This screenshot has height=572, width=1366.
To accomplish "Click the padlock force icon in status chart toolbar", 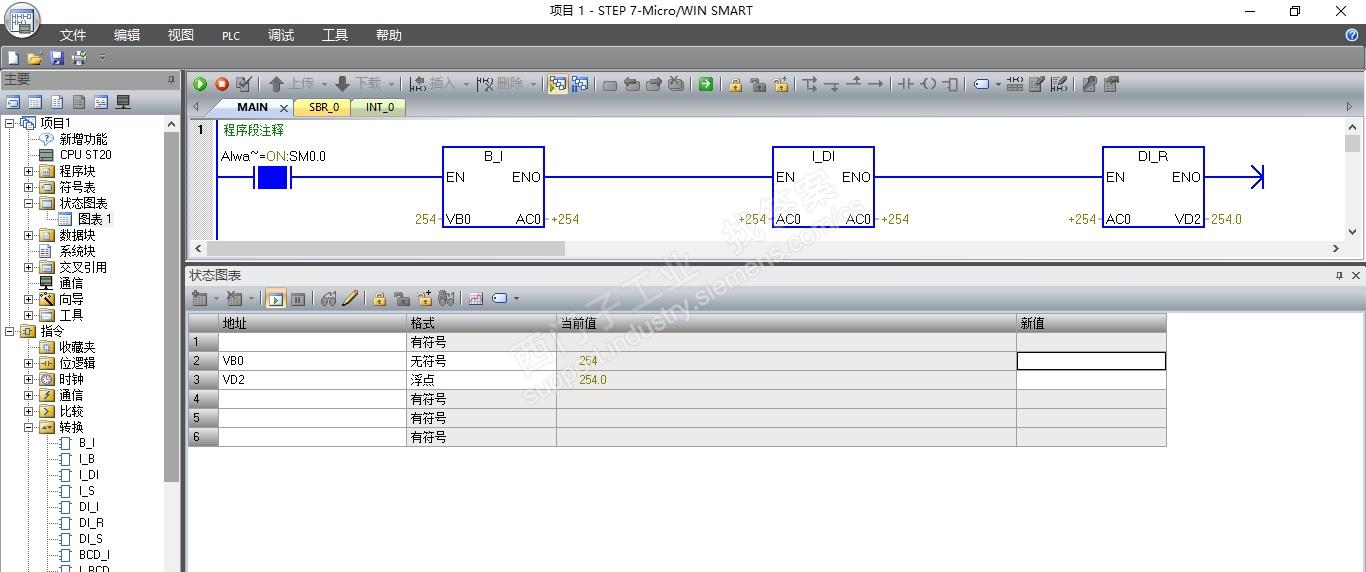I will coord(380,298).
